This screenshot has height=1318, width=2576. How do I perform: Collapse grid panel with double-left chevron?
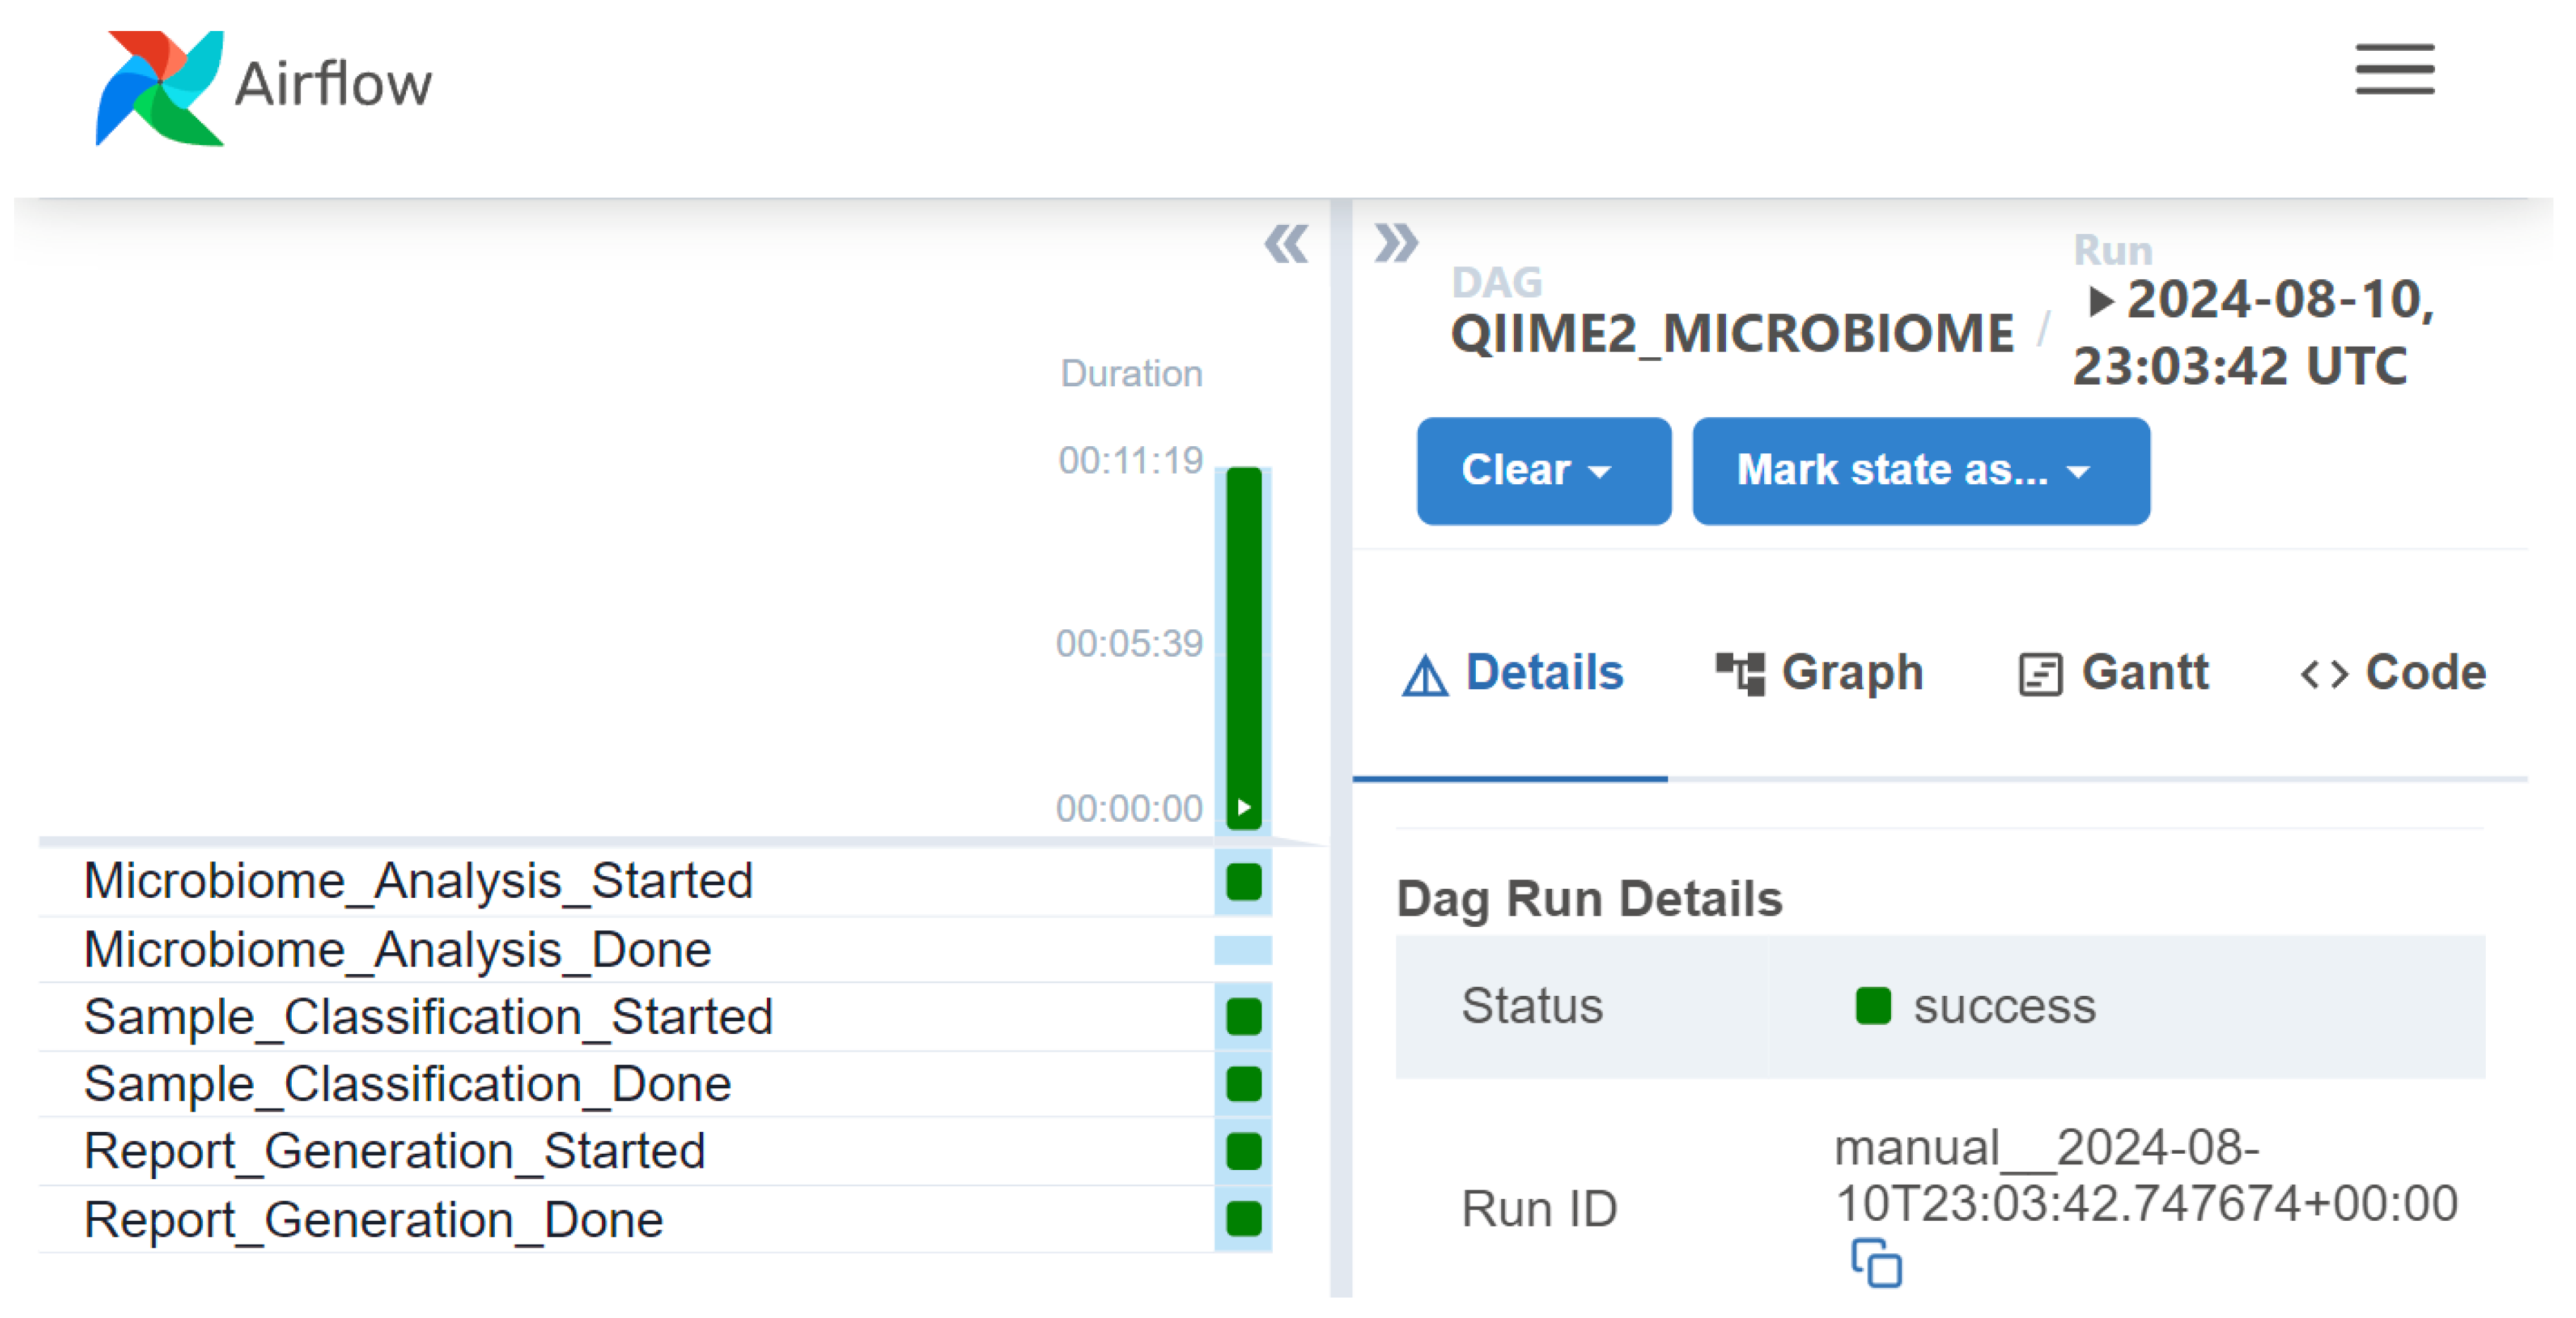pos(1285,244)
